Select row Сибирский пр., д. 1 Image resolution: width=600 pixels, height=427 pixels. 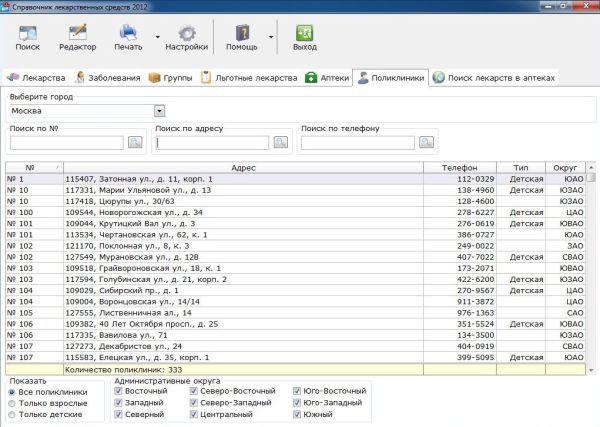coord(295,290)
